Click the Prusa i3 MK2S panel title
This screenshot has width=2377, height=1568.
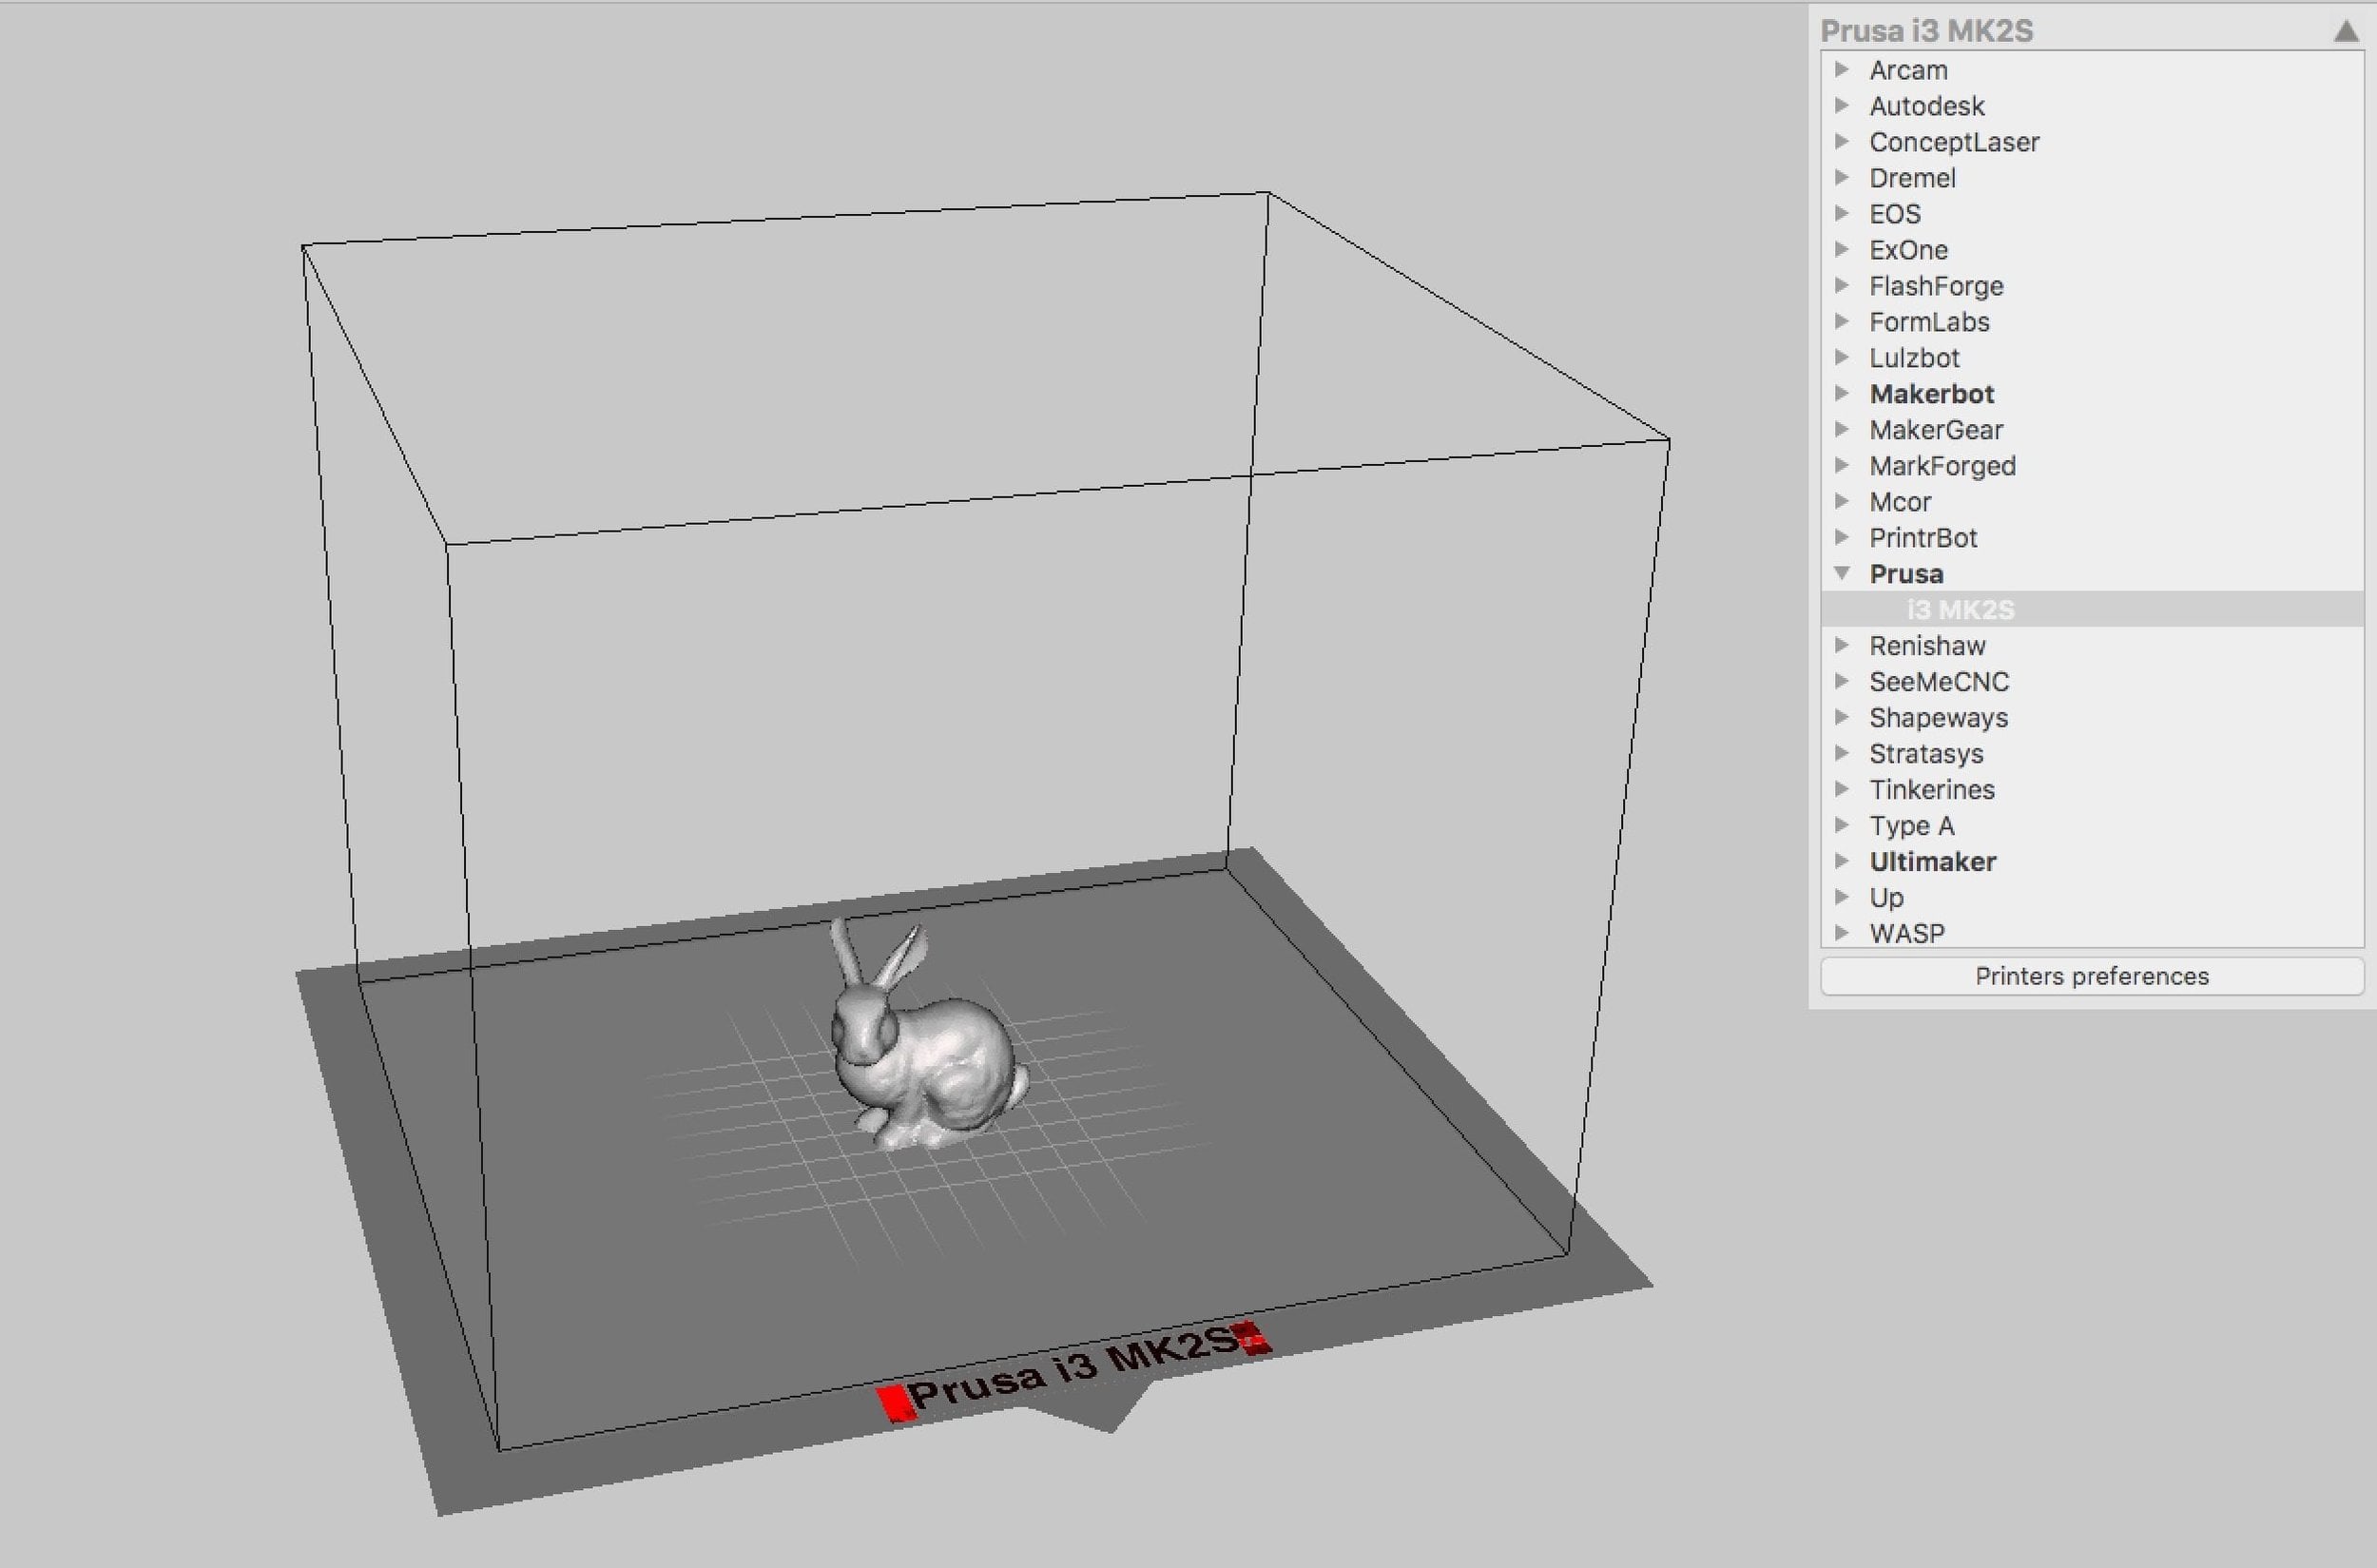(x=1926, y=31)
